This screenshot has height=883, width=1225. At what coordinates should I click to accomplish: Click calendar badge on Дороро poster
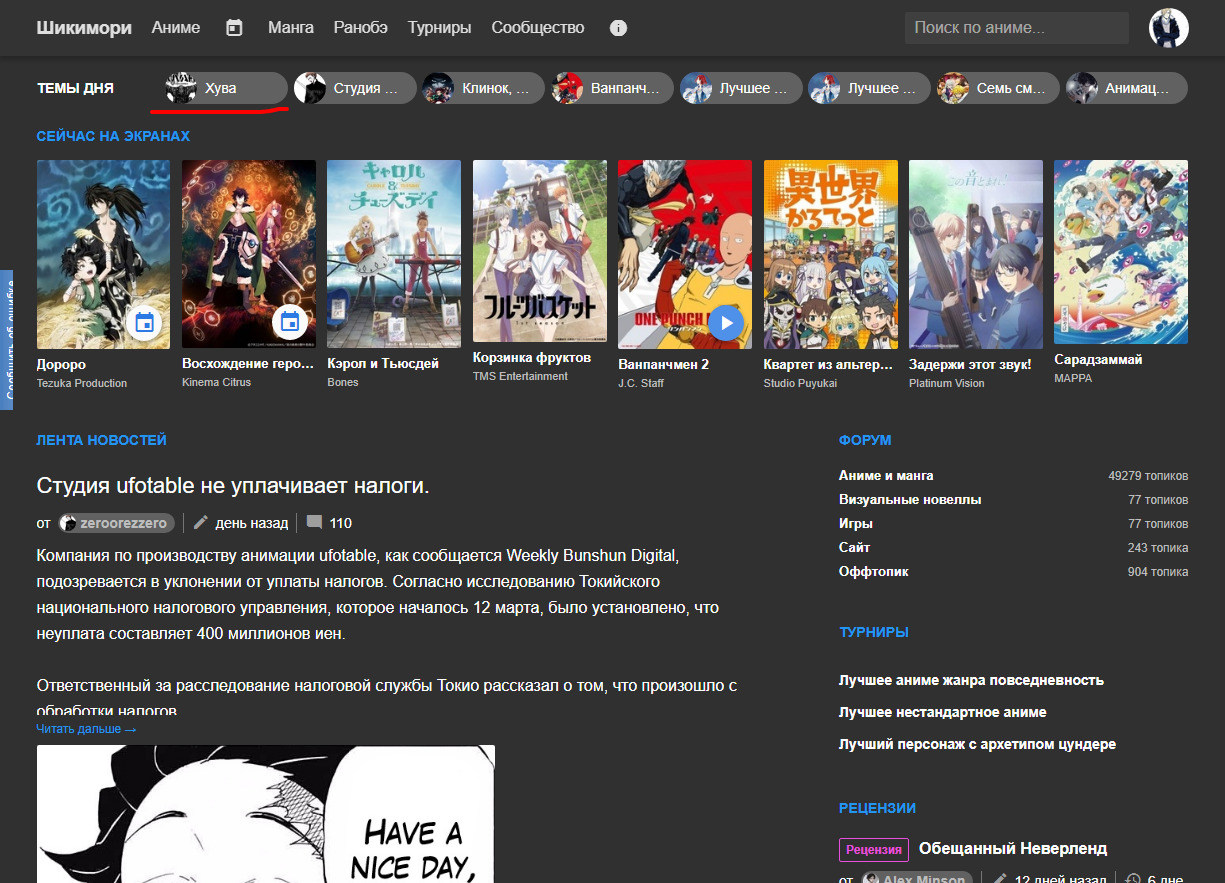pos(145,322)
